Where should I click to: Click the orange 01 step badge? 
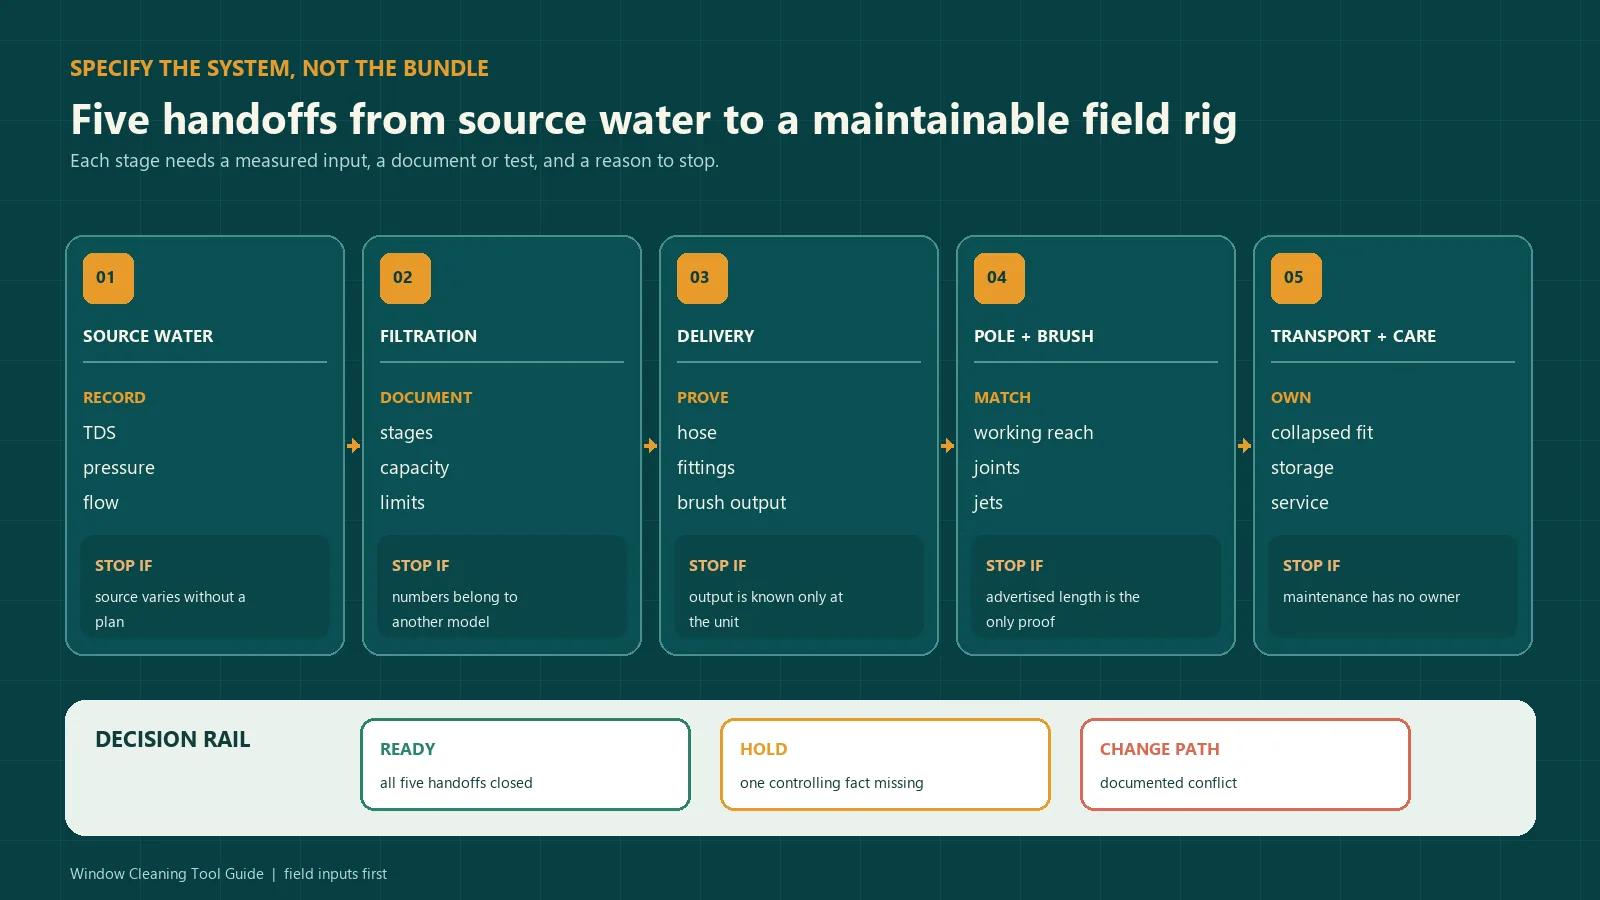point(108,278)
